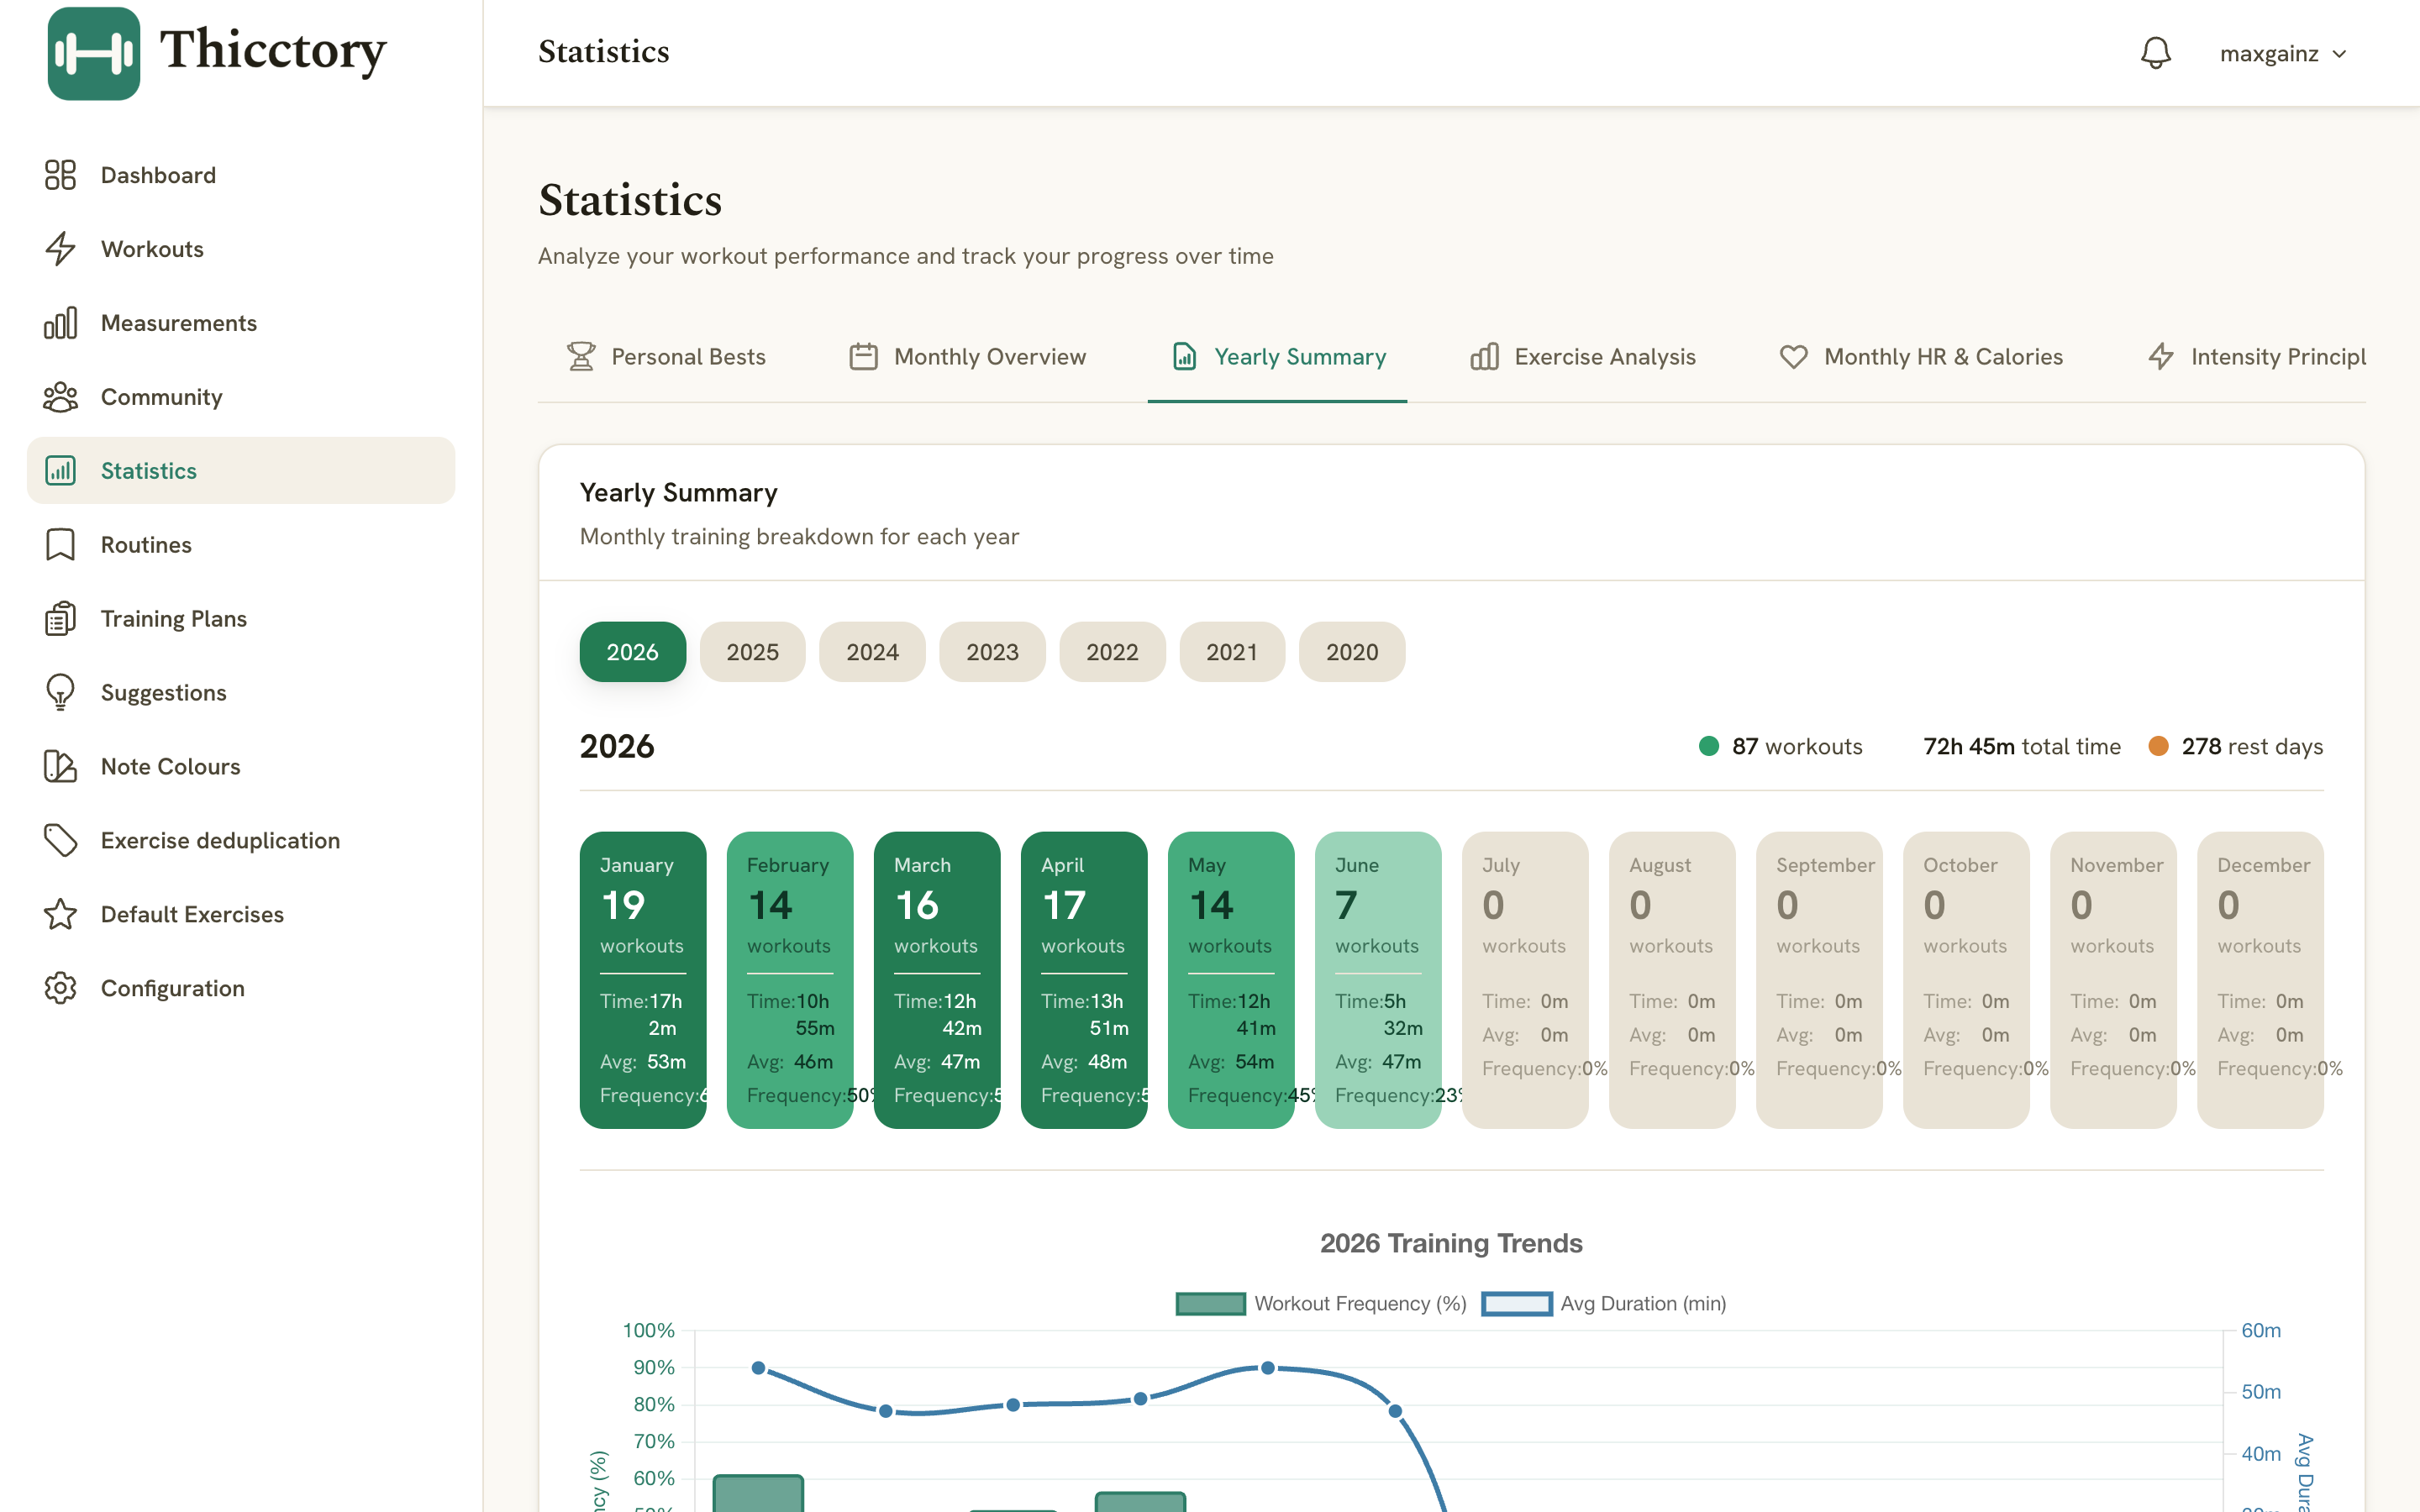The image size is (2420, 1512).
Task: Open Routines page link
Action: tap(241, 544)
